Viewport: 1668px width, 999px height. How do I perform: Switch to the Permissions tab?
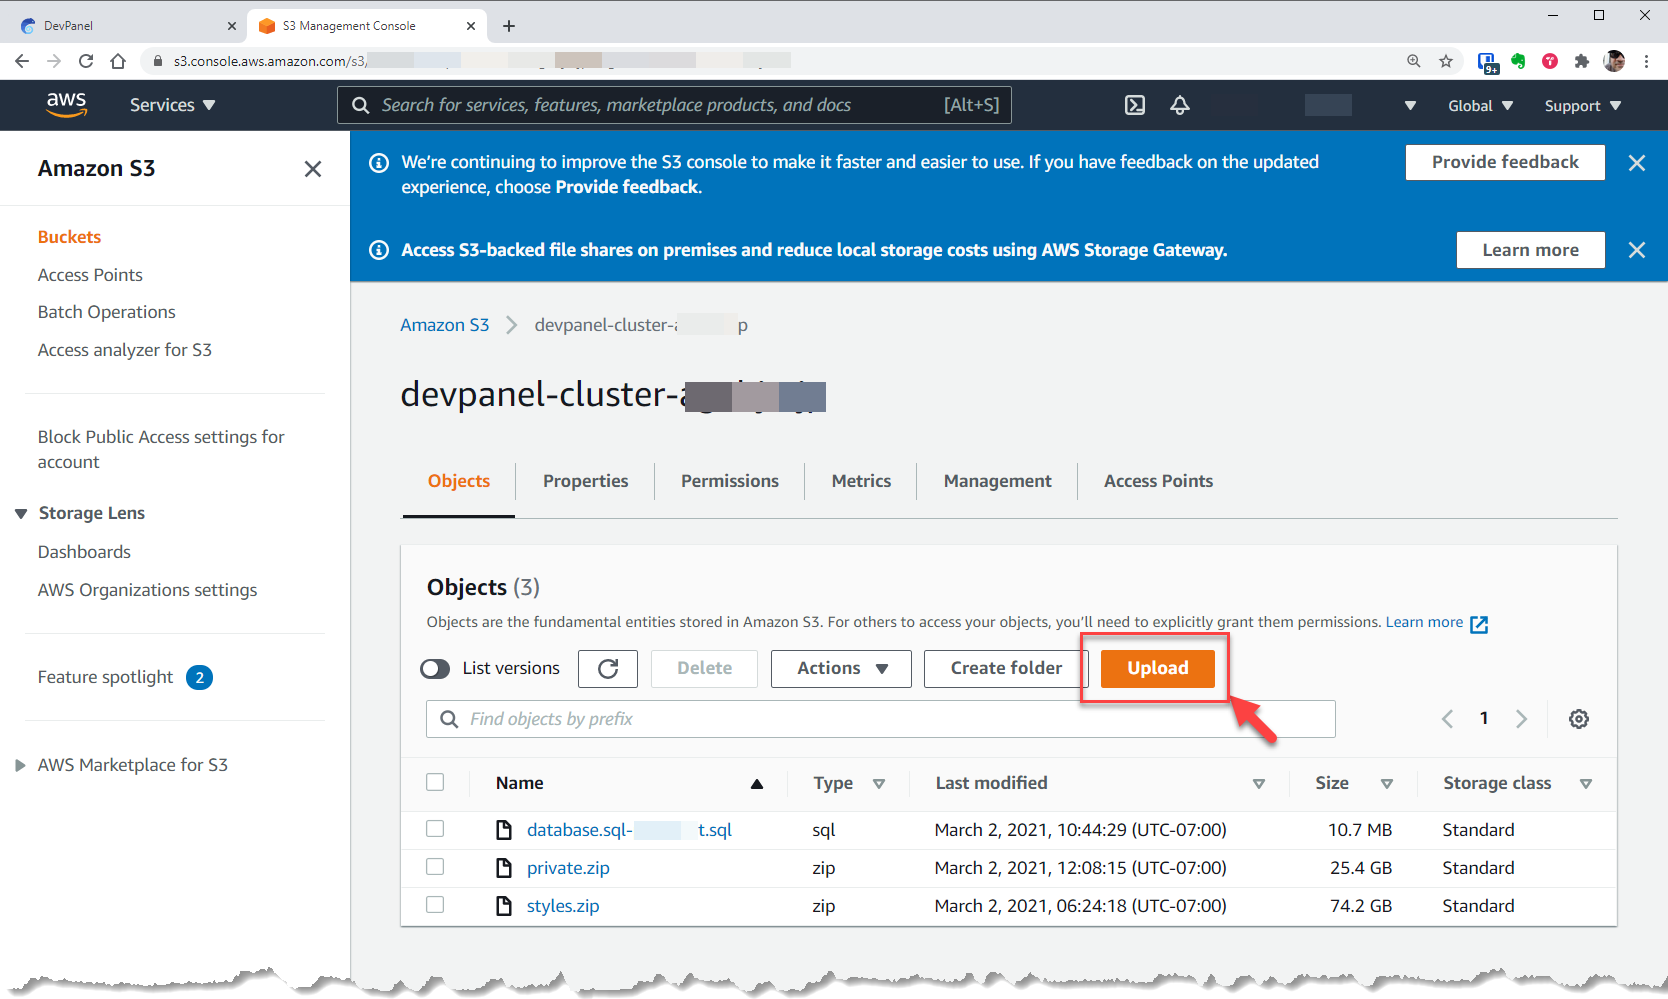(x=729, y=481)
